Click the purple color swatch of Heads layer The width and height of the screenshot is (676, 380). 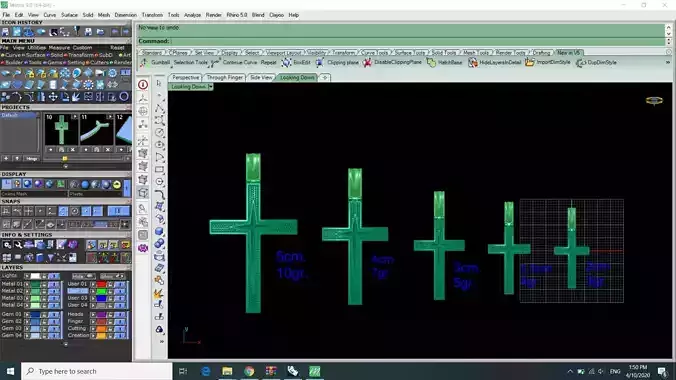(x=101, y=314)
